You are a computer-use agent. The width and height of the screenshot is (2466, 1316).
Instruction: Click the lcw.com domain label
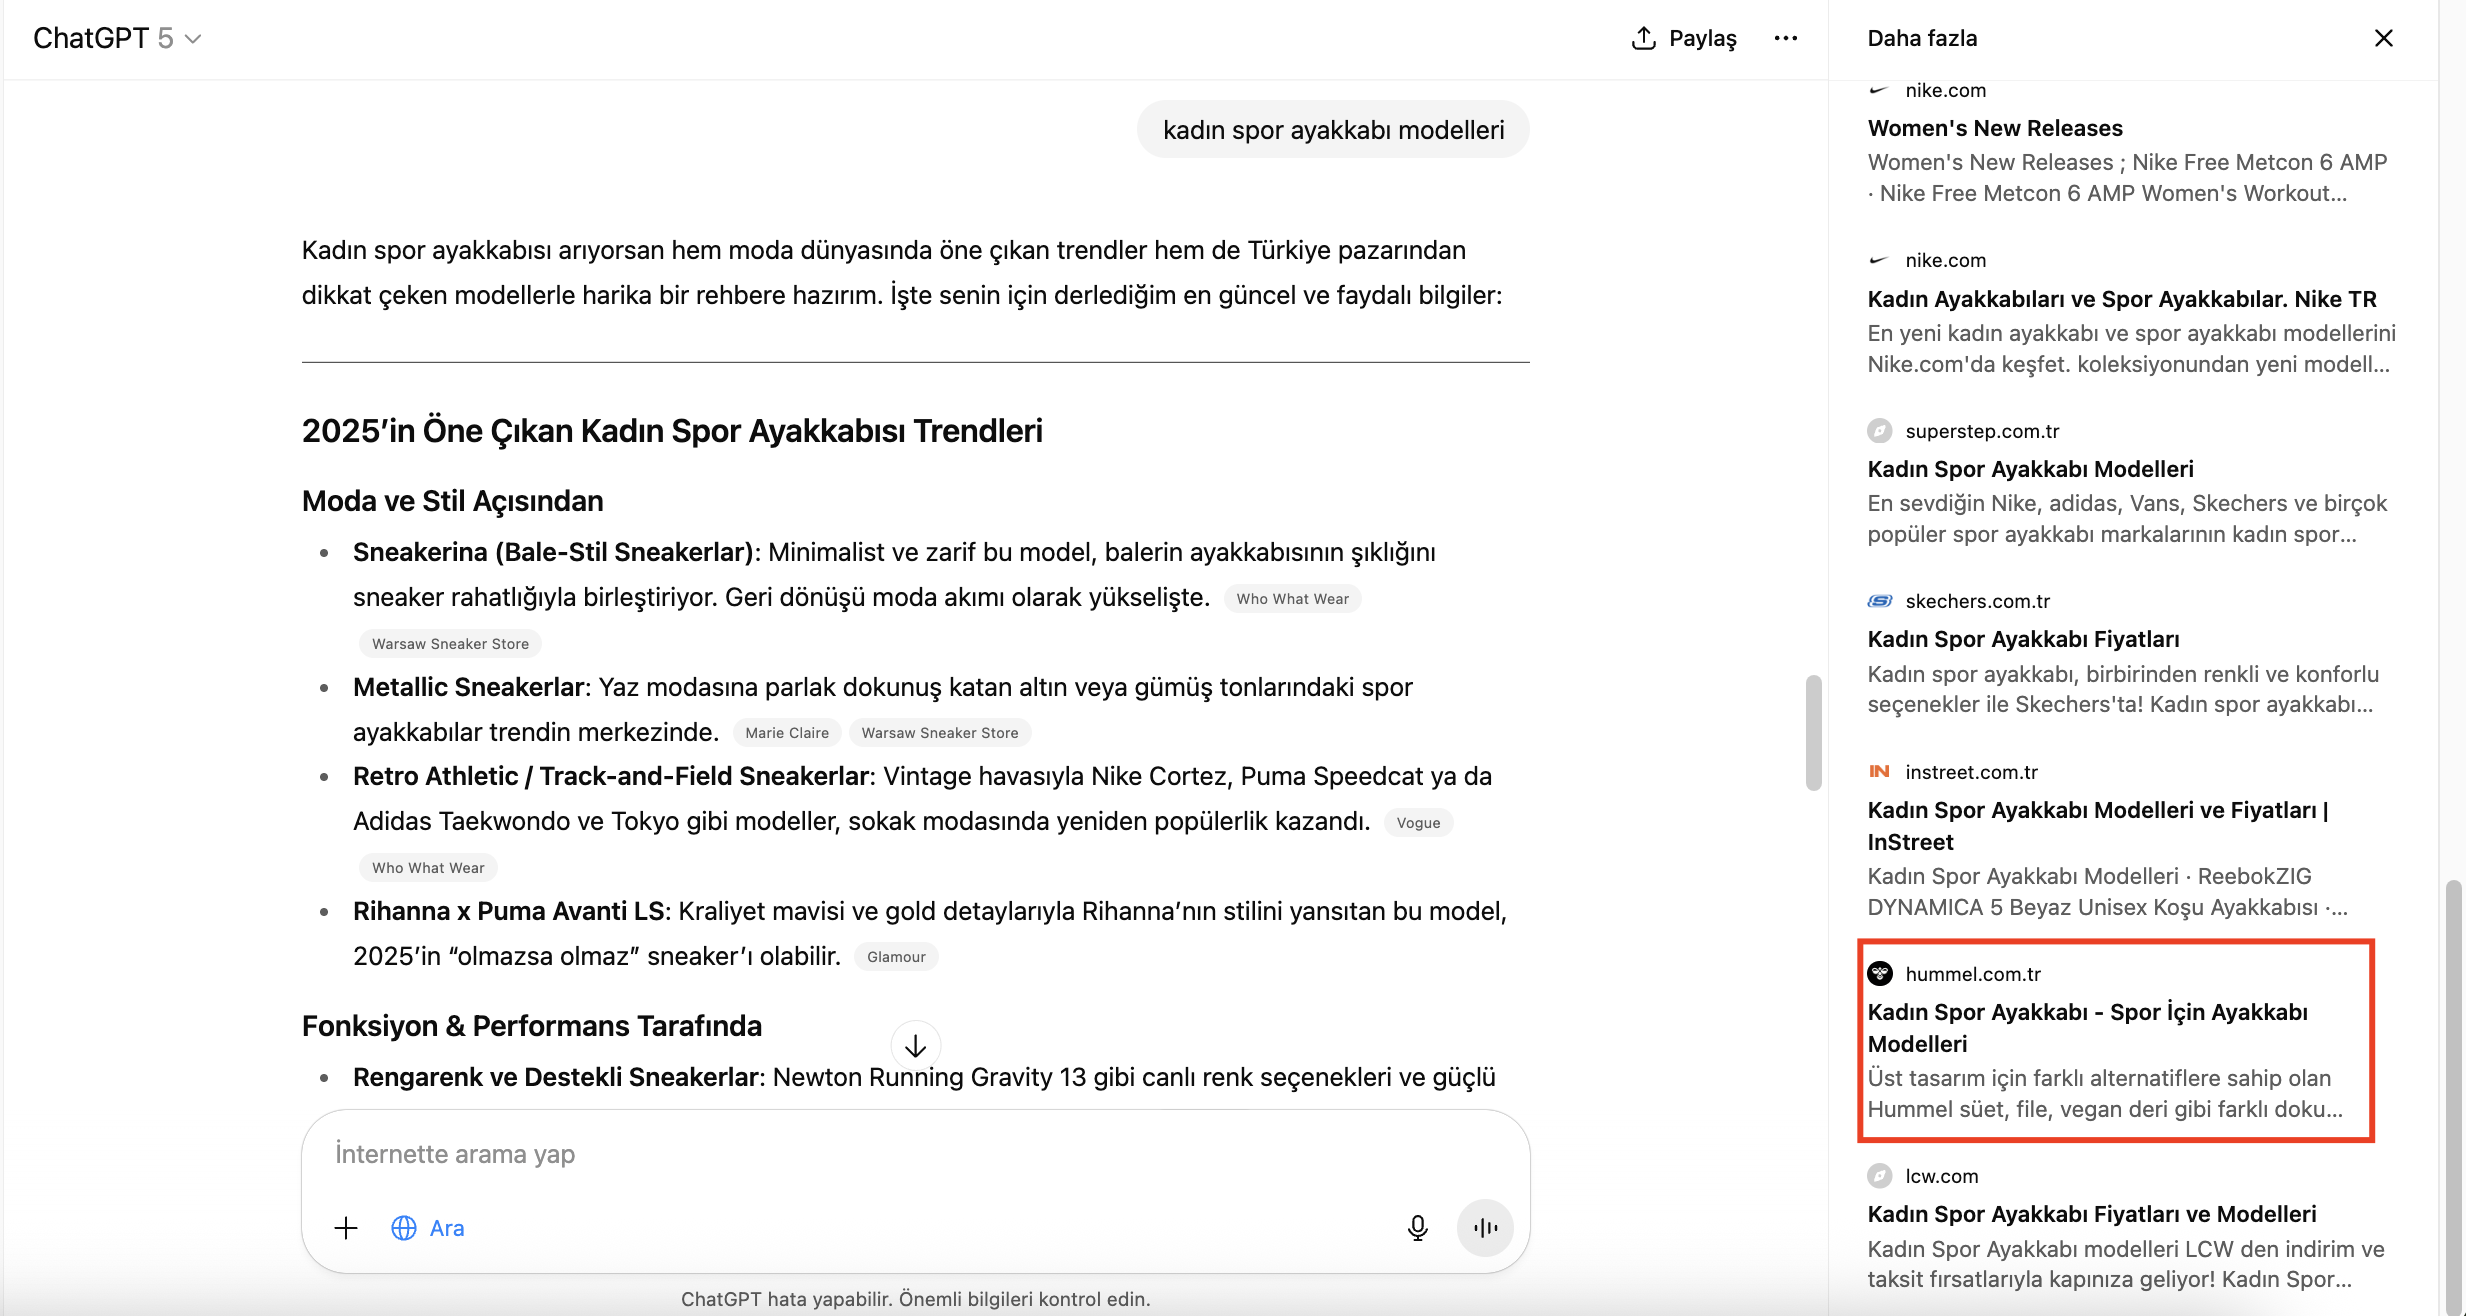click(x=1941, y=1176)
